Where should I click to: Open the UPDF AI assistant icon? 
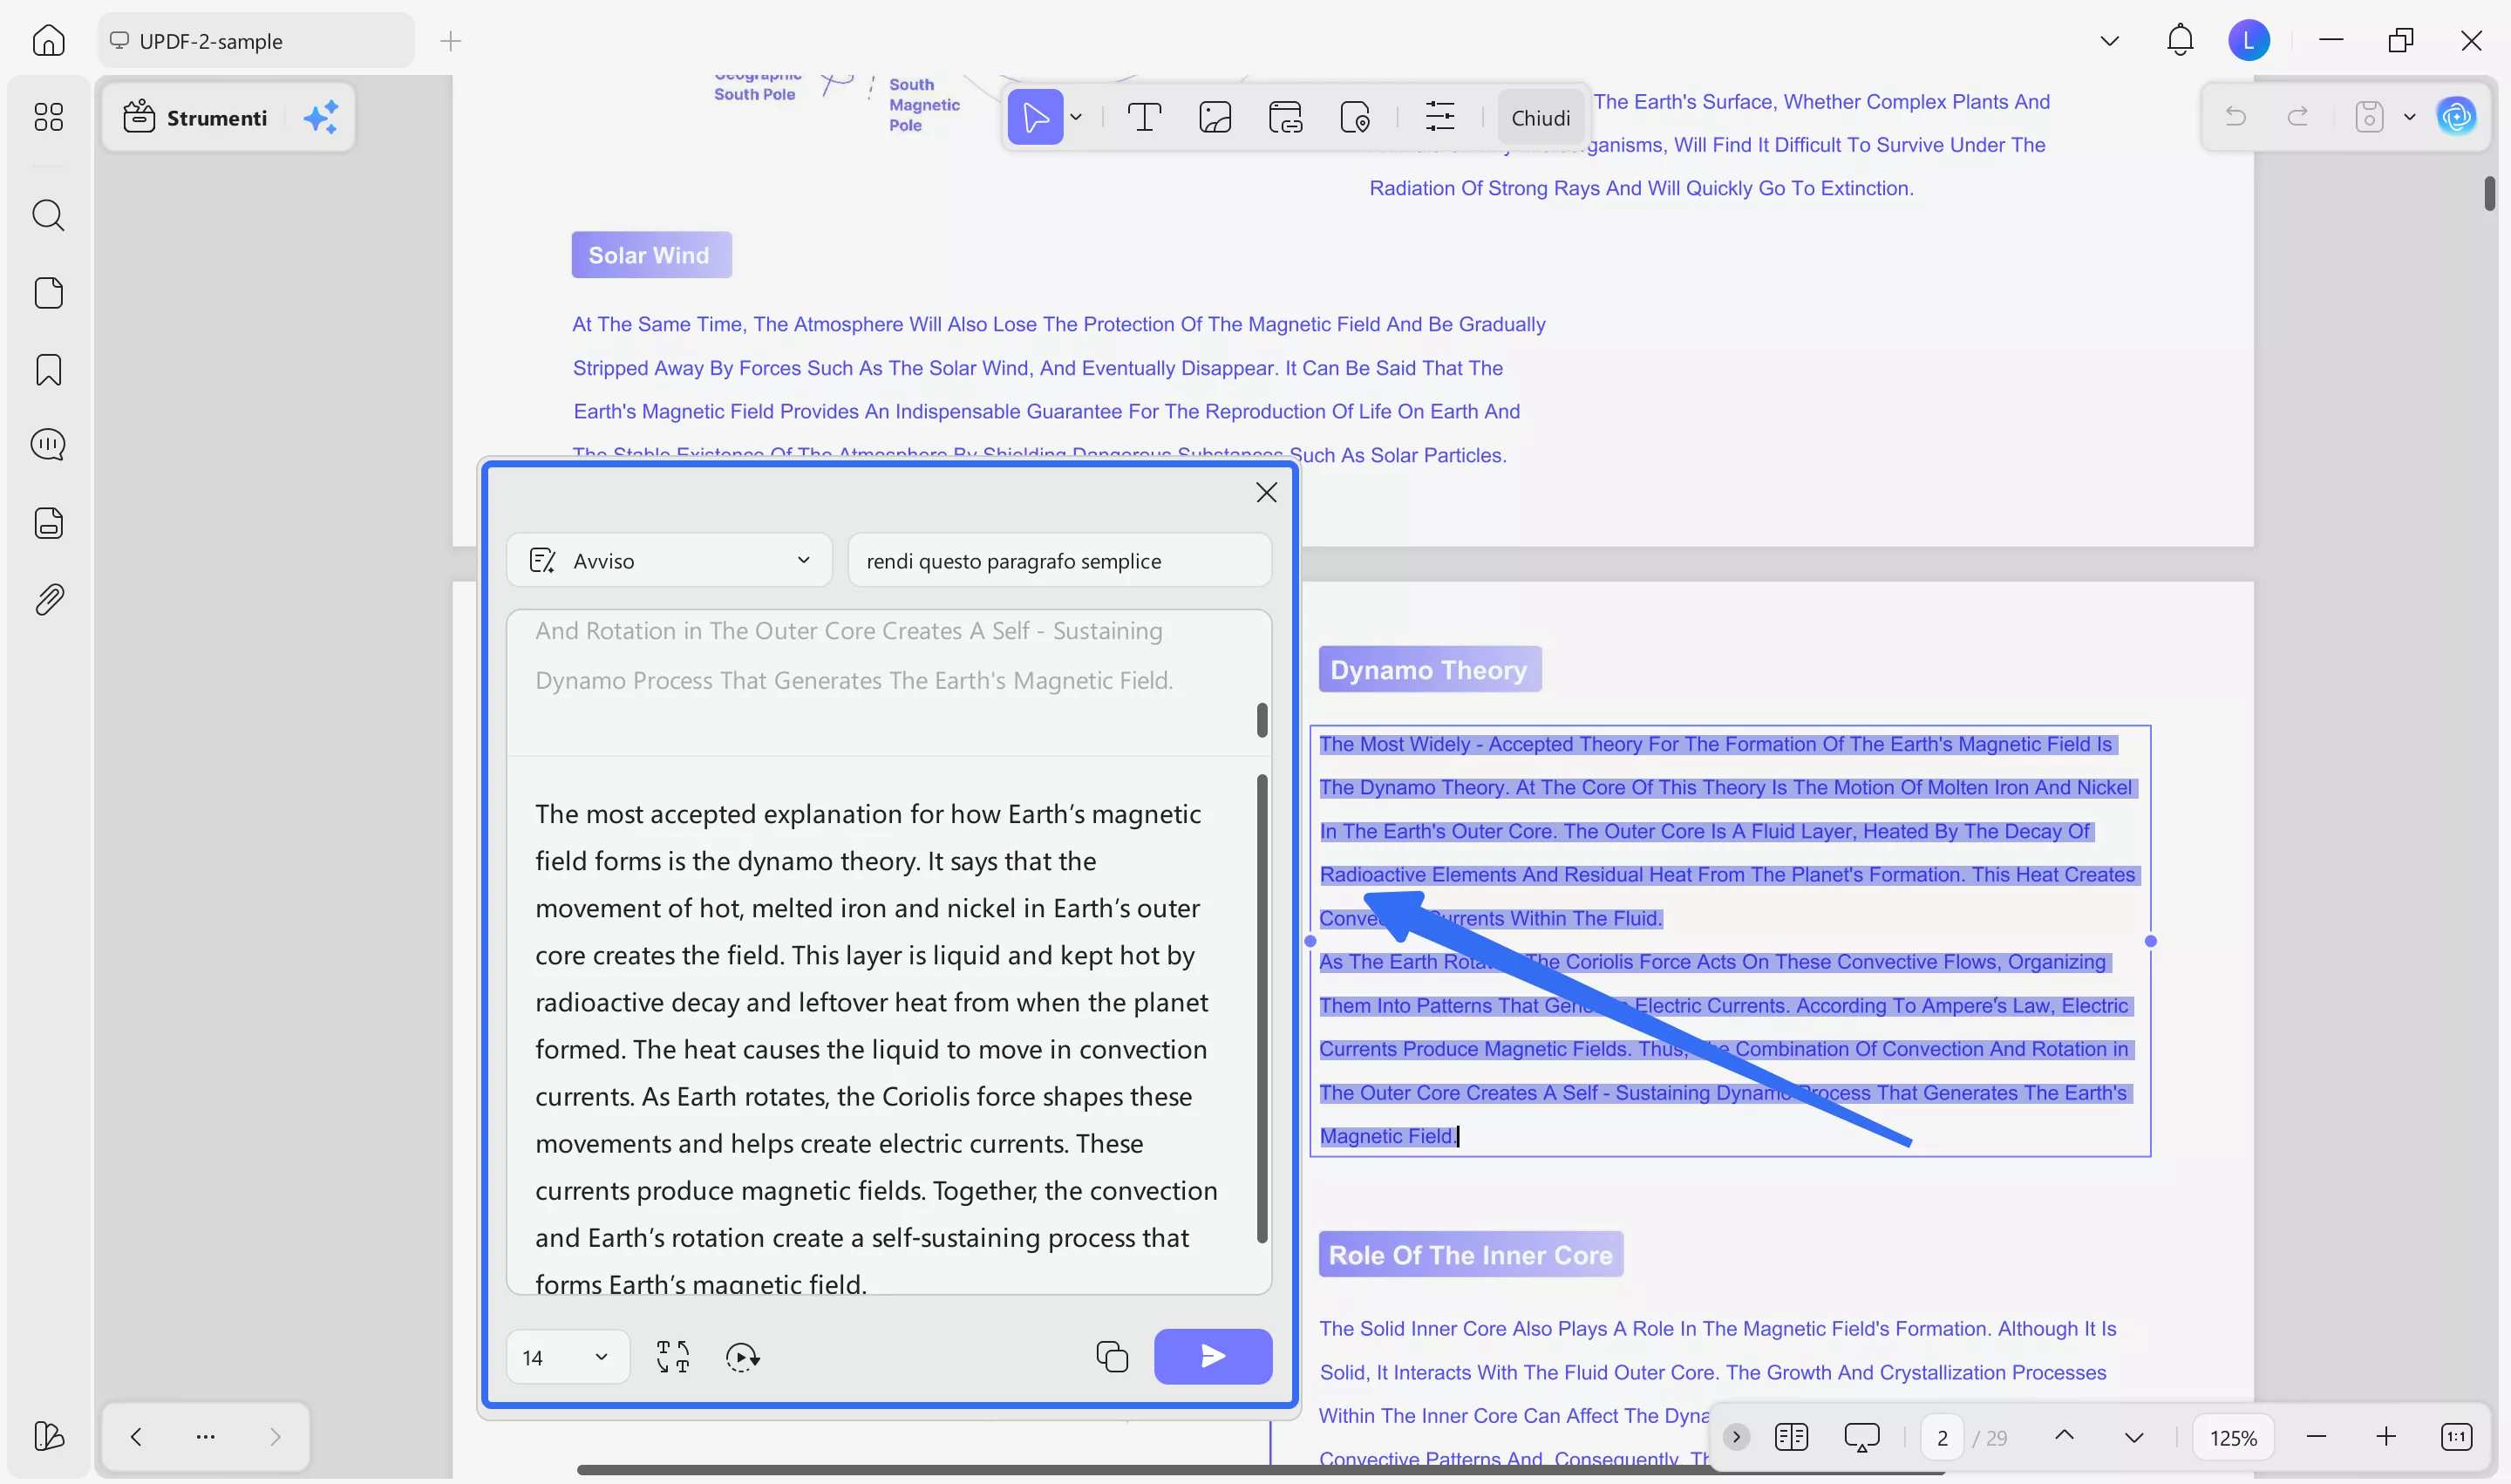[2456, 118]
